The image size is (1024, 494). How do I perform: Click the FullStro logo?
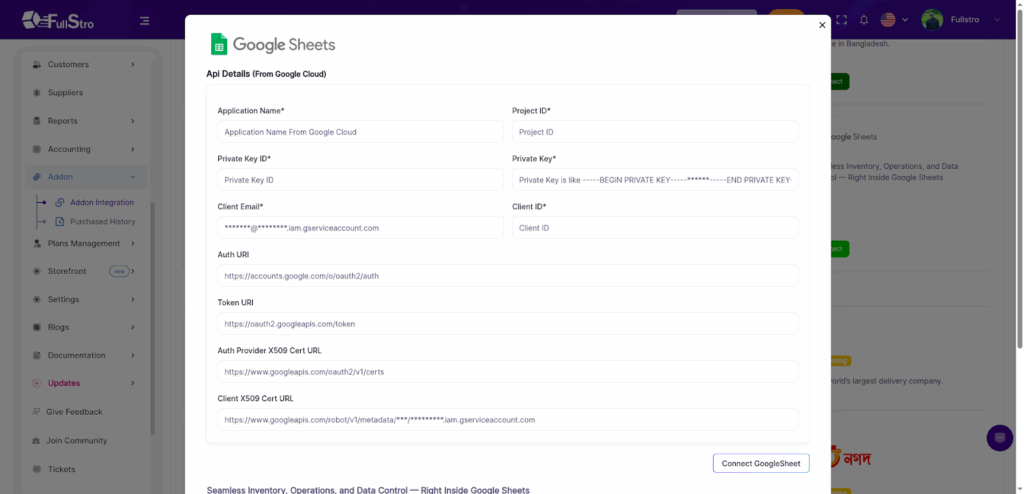pyautogui.click(x=58, y=20)
